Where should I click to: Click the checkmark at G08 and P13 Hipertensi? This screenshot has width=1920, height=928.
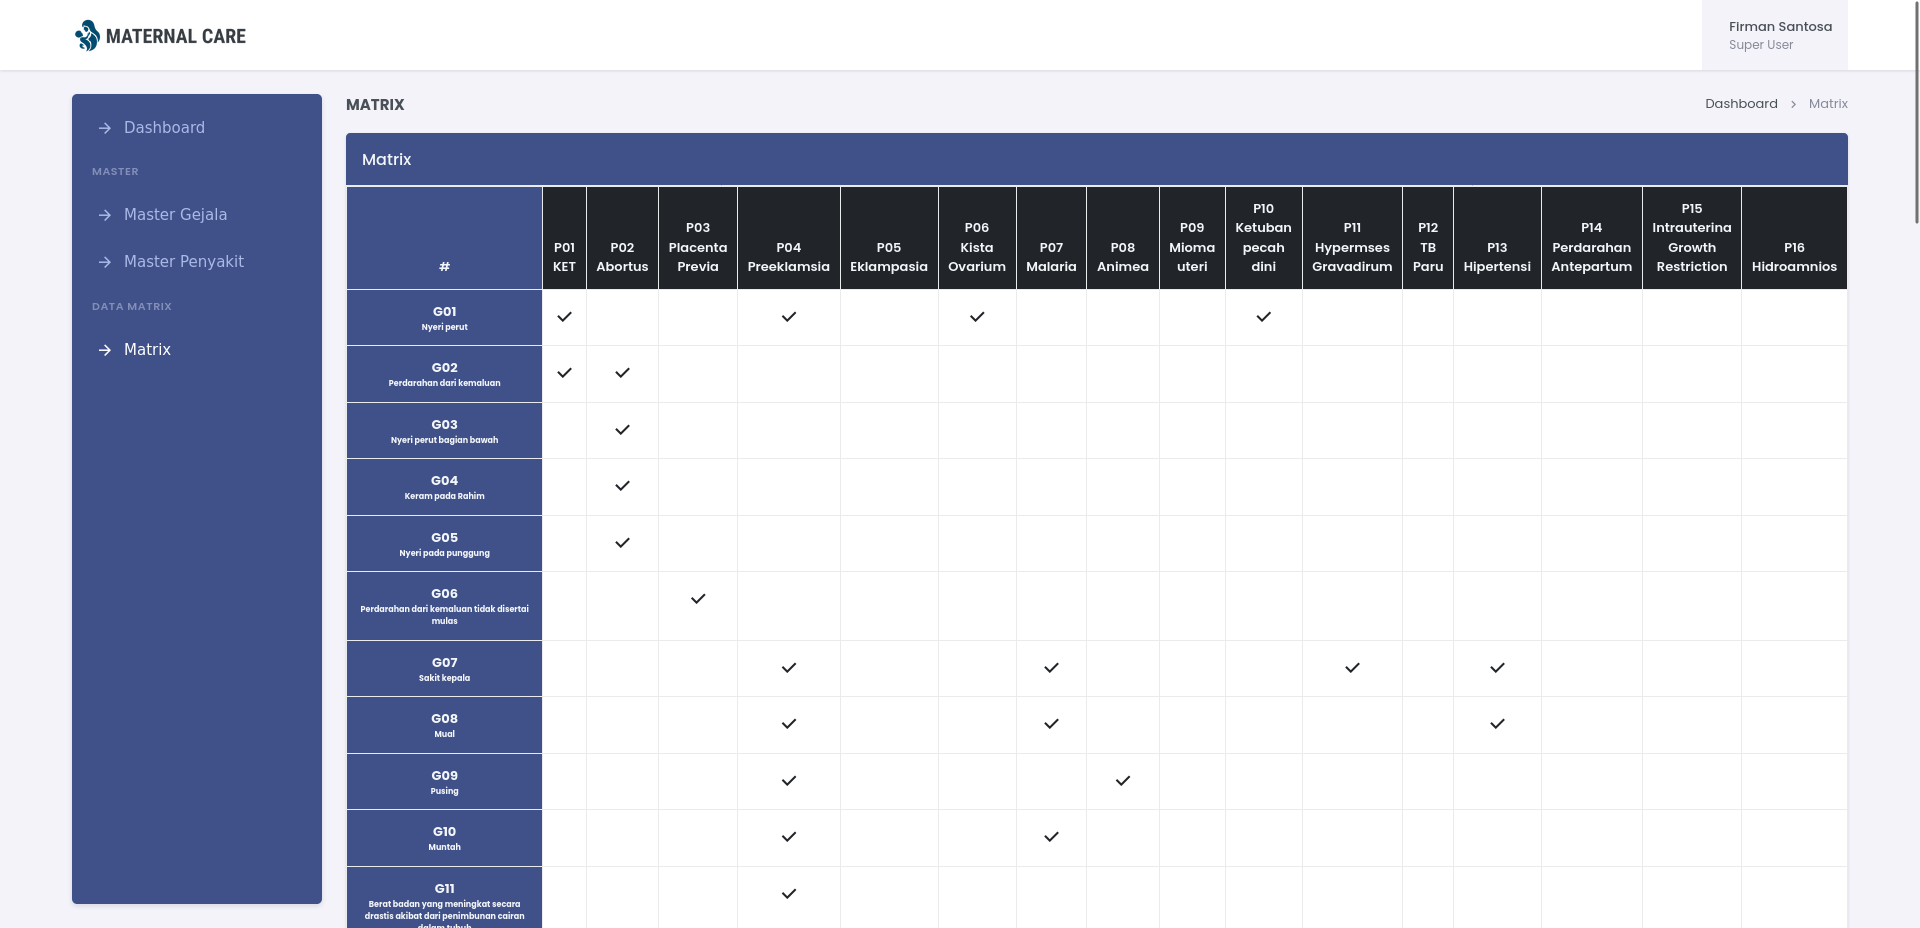(x=1497, y=724)
